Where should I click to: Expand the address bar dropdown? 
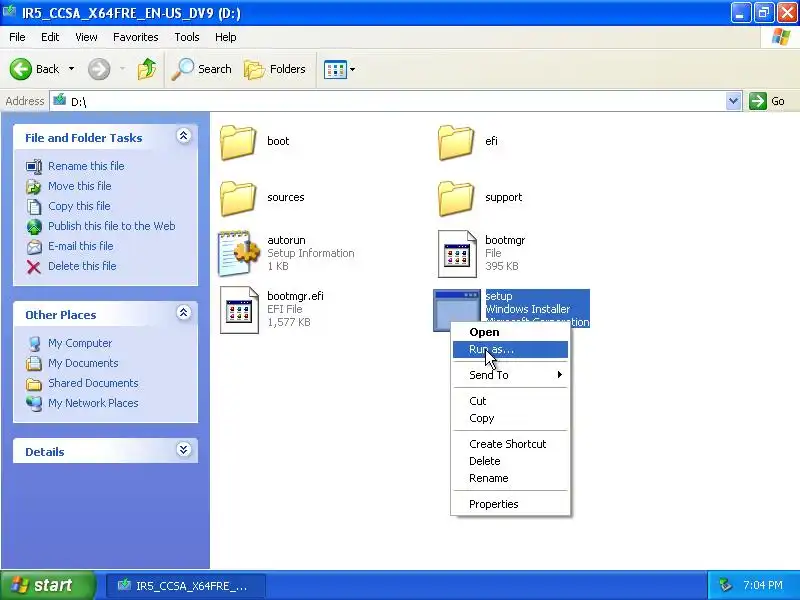733,101
